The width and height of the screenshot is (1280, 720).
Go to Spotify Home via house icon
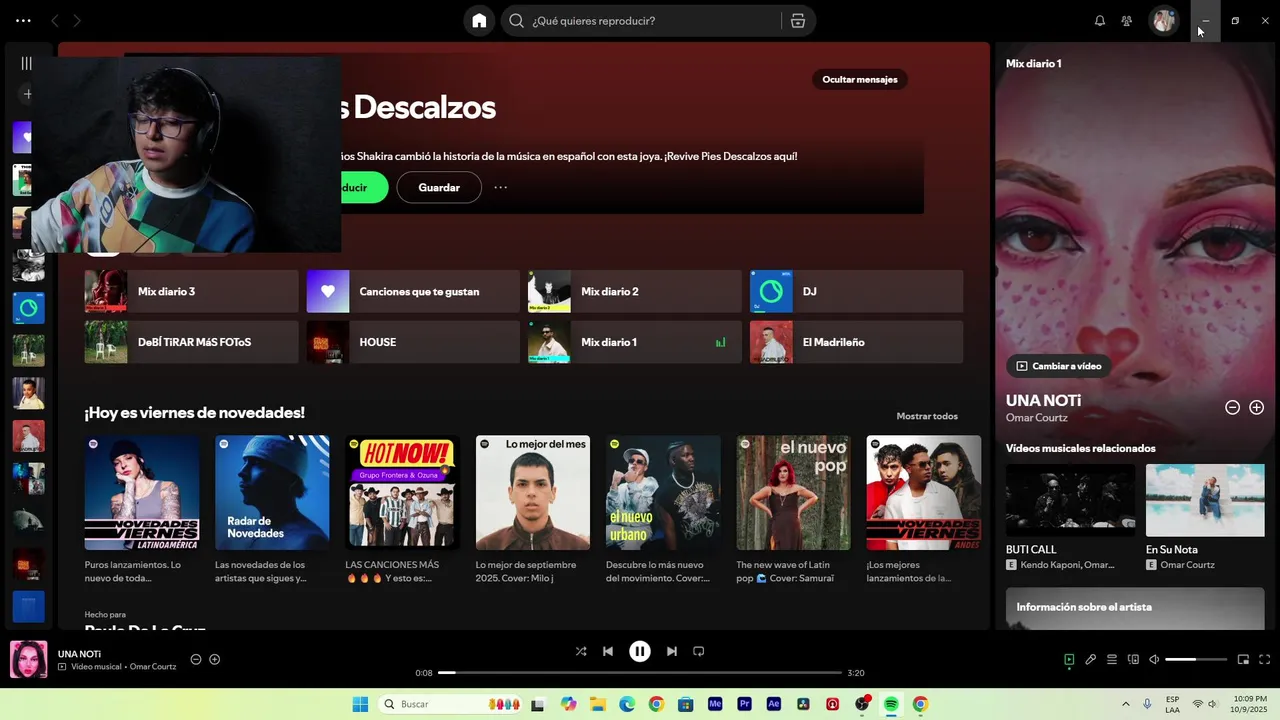click(479, 21)
